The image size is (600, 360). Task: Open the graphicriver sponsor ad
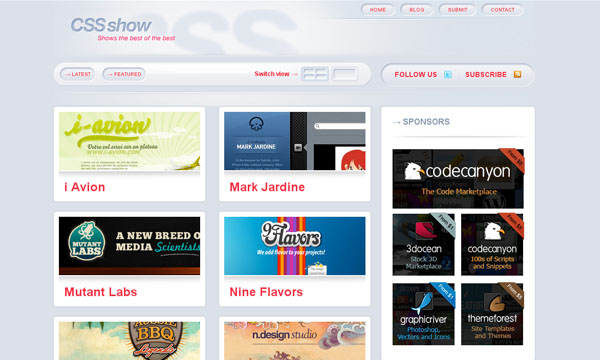(x=424, y=314)
